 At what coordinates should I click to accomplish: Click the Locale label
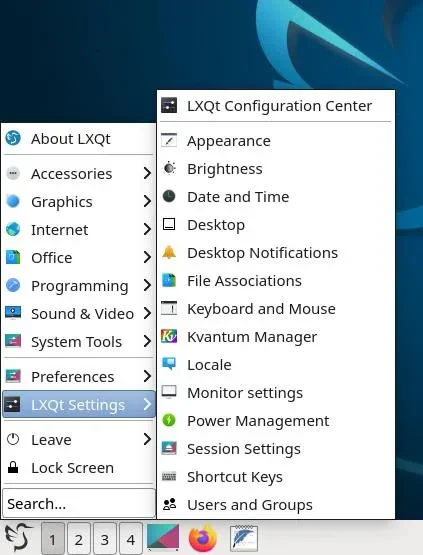tap(209, 365)
